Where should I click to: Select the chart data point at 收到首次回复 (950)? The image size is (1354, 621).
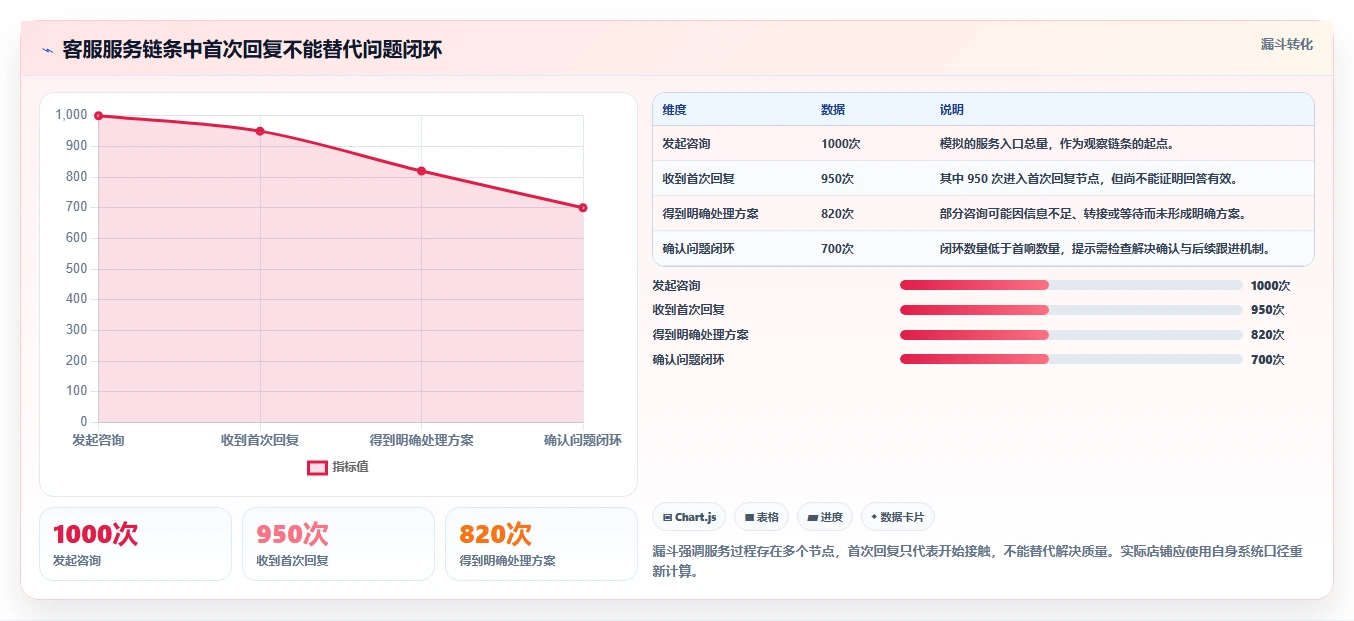[x=260, y=131]
